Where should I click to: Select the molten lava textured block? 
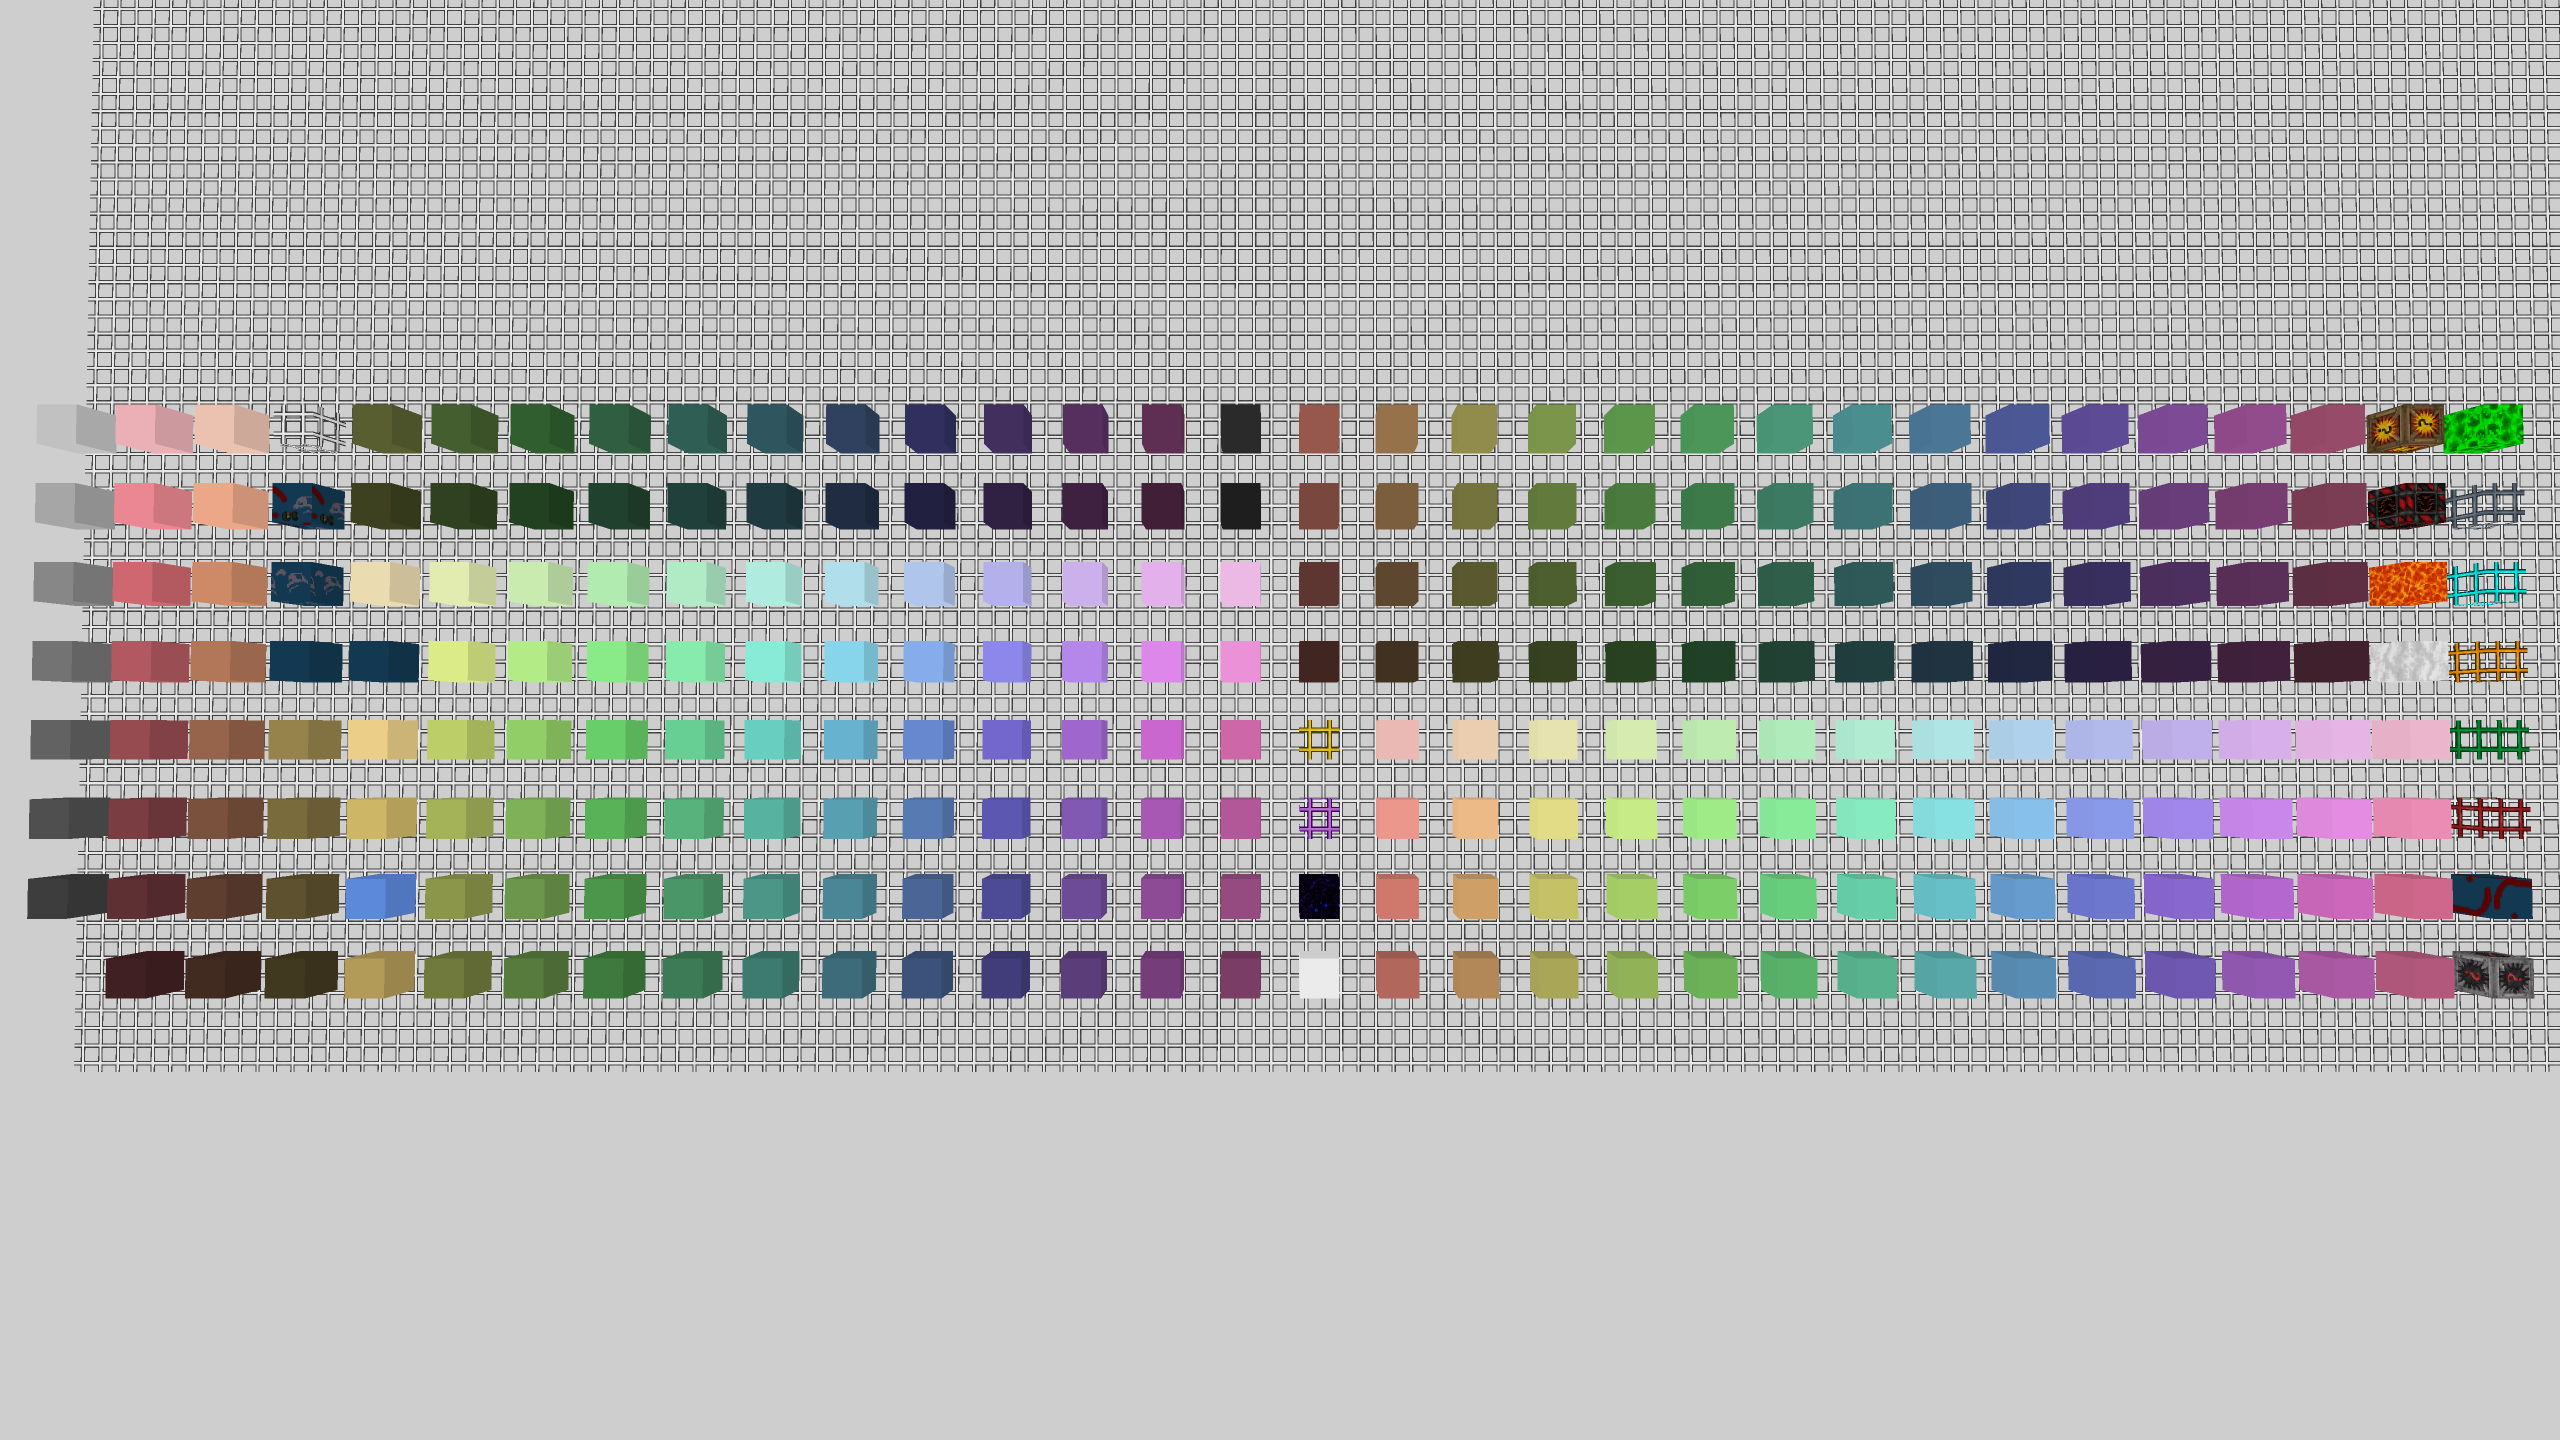click(x=2408, y=583)
